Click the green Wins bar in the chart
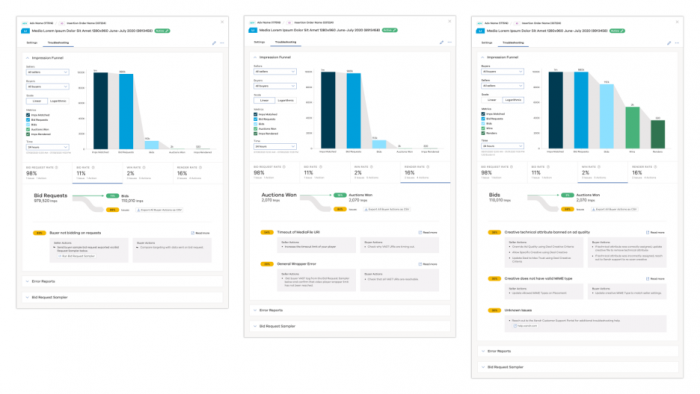The height and width of the screenshot is (394, 700). (632, 128)
